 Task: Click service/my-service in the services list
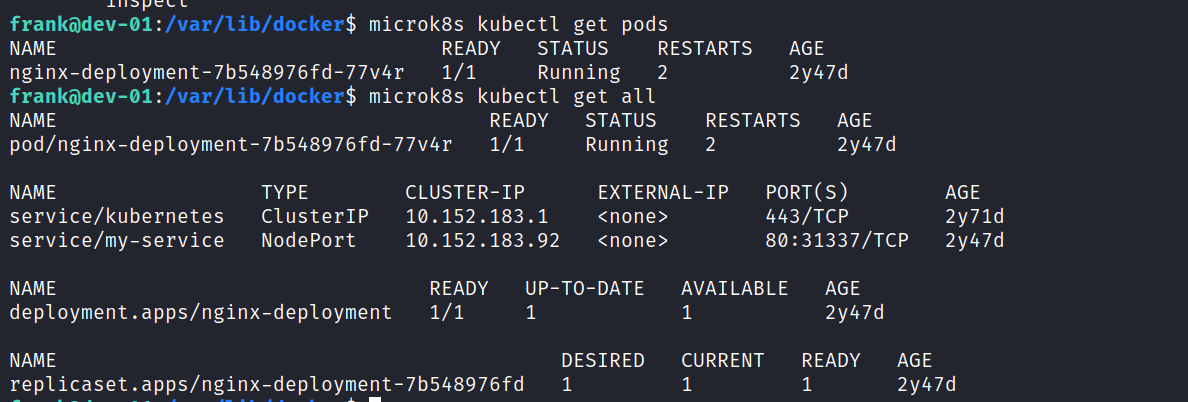[117, 241]
